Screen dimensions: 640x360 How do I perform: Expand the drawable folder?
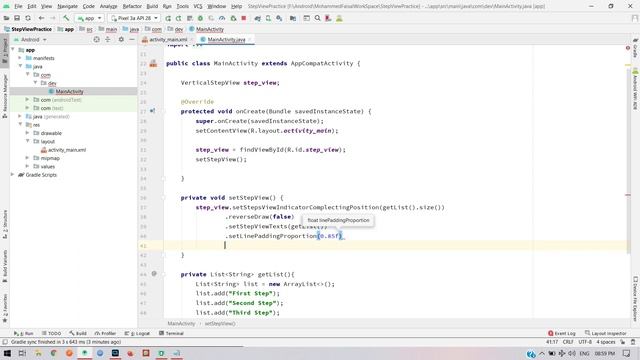27,133
